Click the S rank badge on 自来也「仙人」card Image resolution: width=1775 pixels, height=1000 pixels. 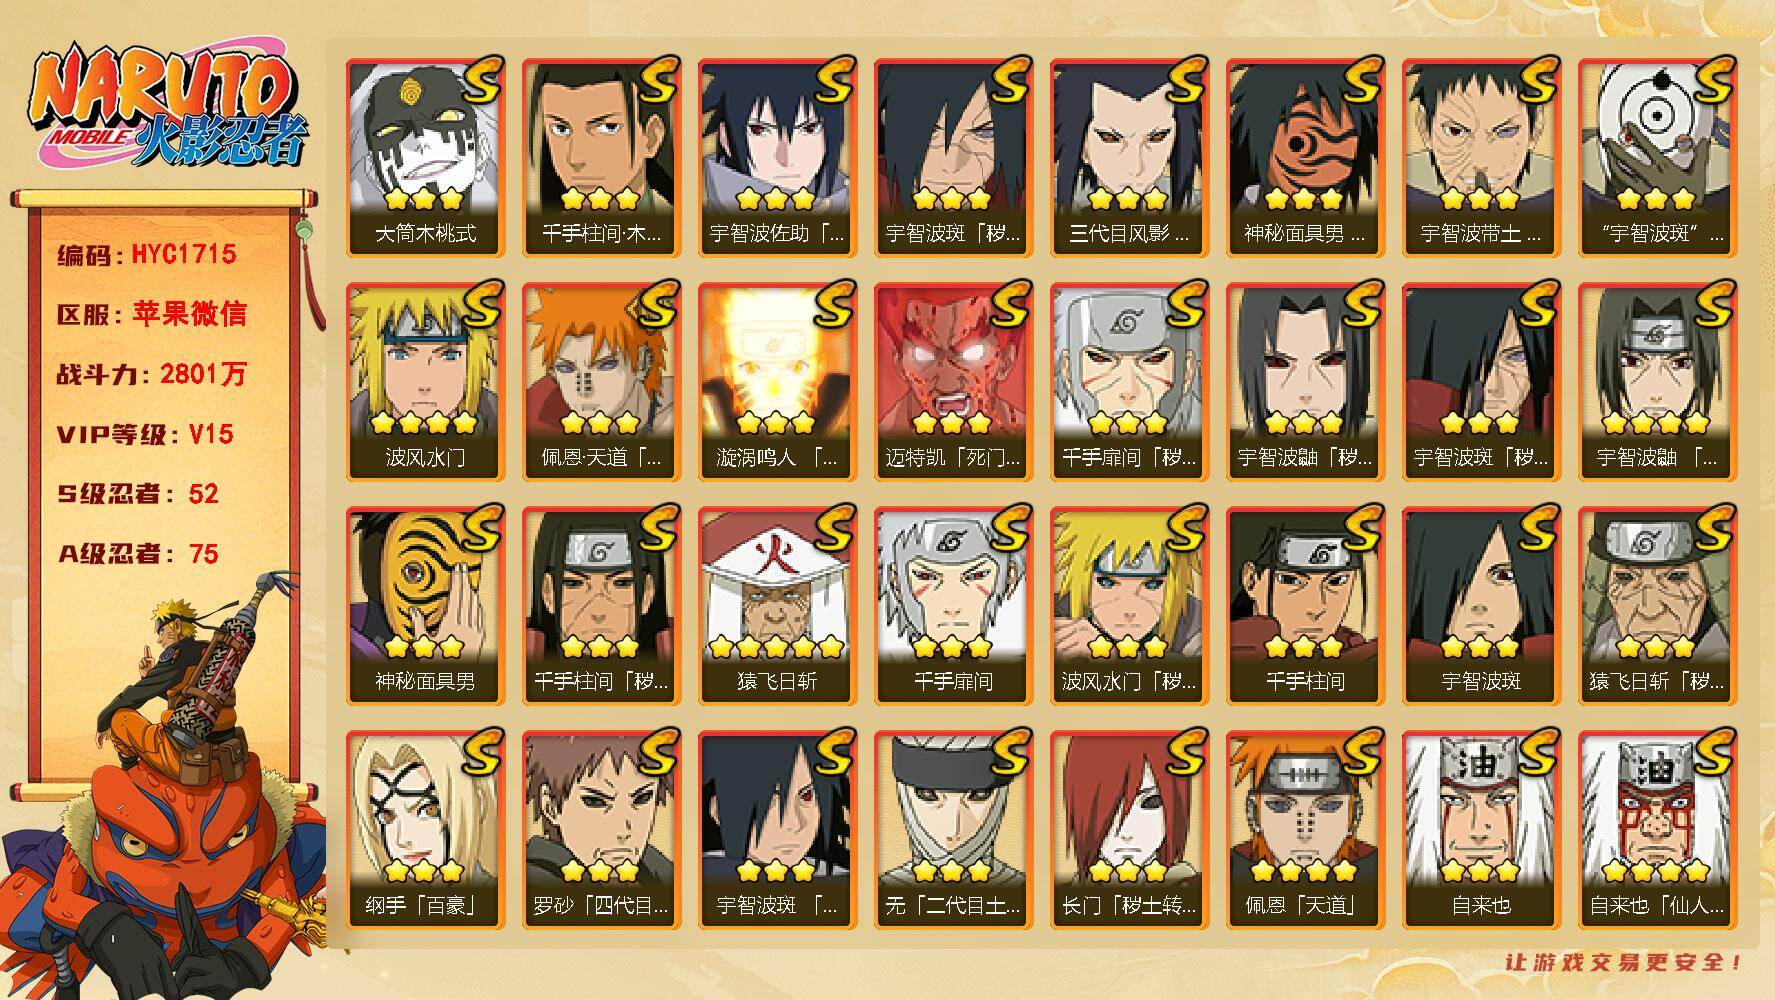coord(1712,752)
